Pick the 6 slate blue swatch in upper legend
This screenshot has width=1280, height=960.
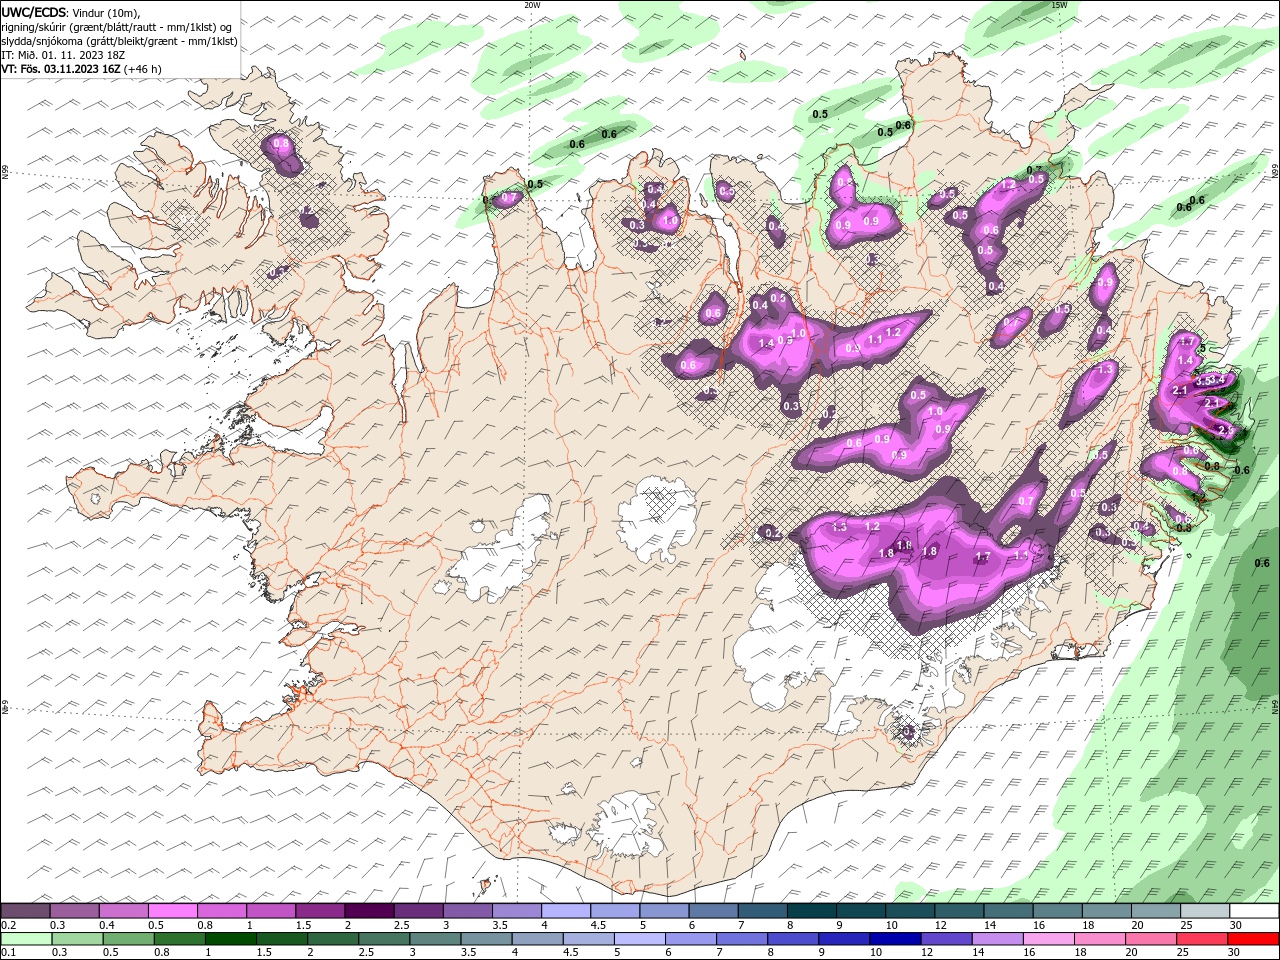point(712,911)
